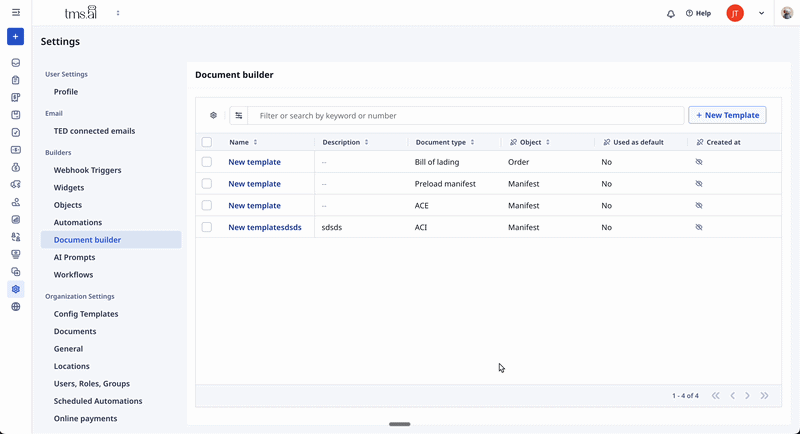Open Documents organization settings

point(75,331)
